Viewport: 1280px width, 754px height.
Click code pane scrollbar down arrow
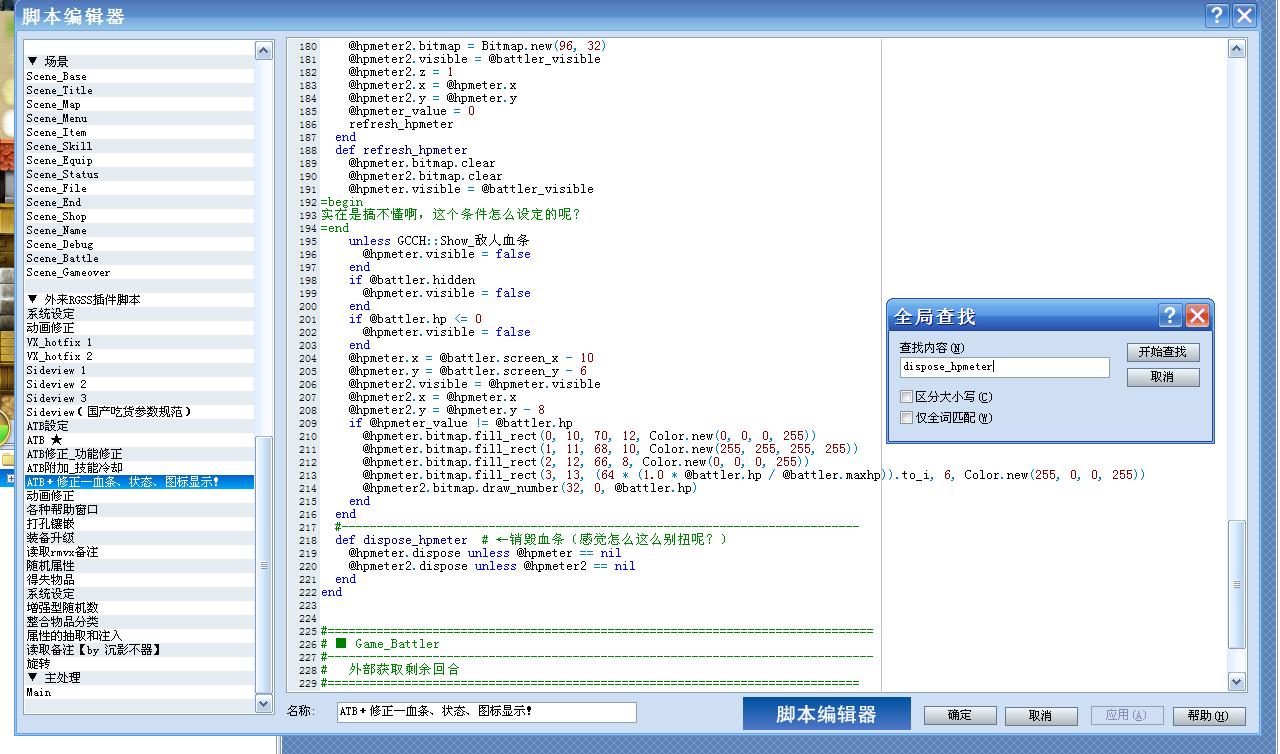click(1237, 681)
